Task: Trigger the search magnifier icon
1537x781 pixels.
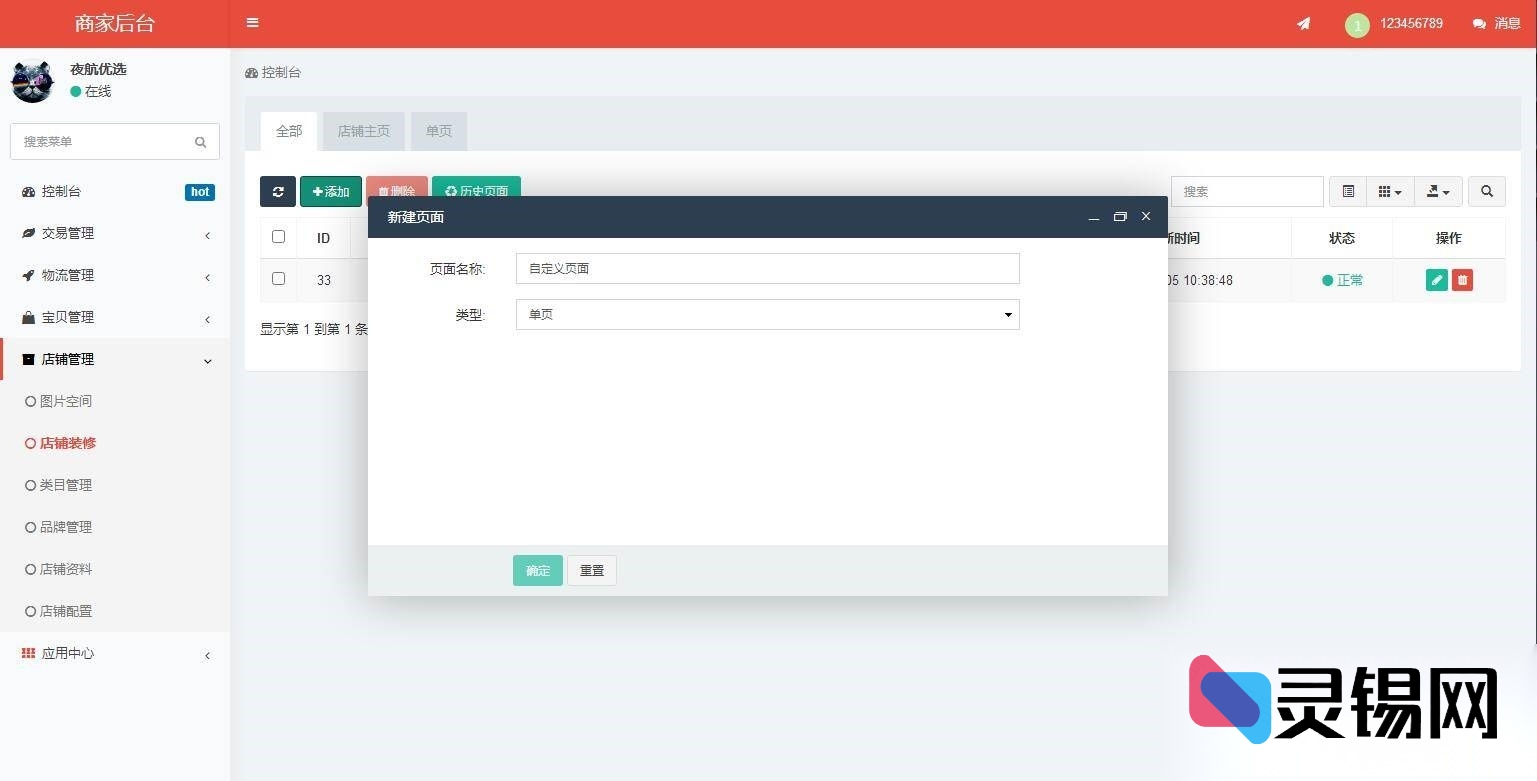Action: point(1487,191)
